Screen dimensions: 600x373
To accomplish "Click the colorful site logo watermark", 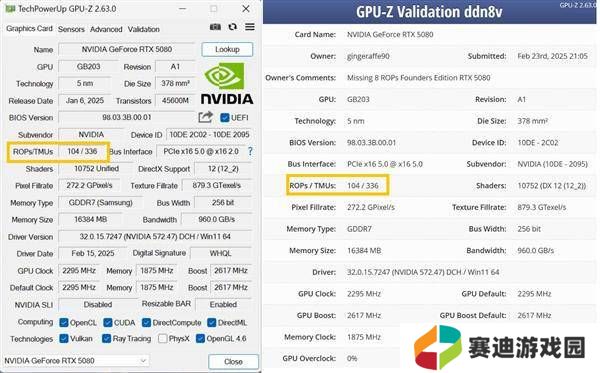I will [x=437, y=347].
